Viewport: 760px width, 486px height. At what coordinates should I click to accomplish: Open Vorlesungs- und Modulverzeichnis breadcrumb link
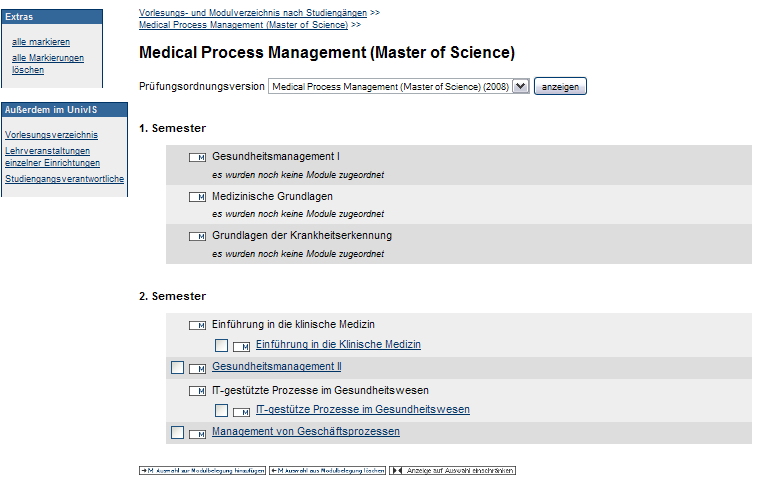253,13
